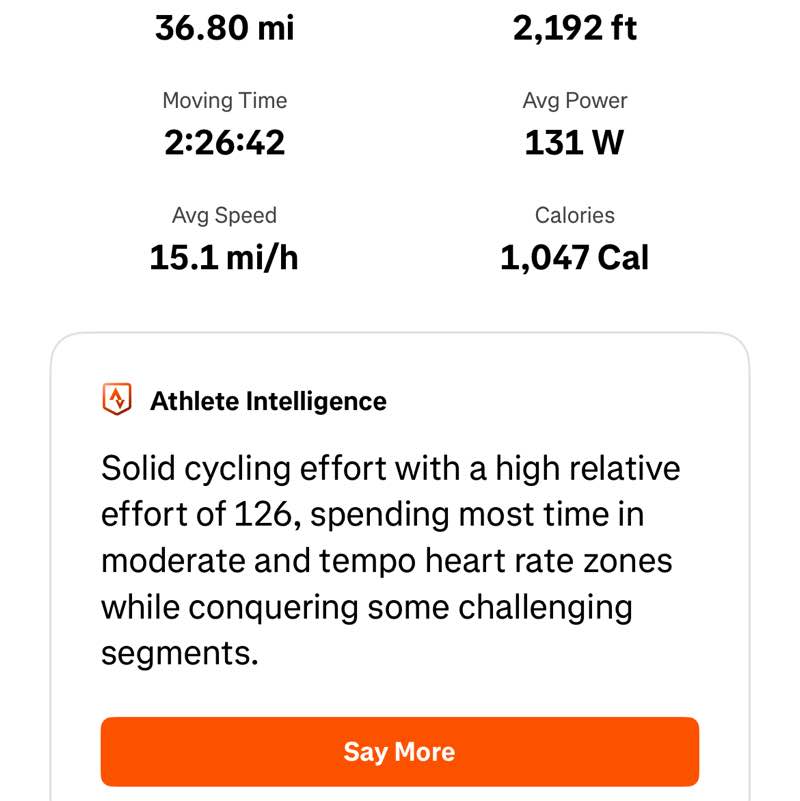Click the Avg Power label
The width and height of the screenshot is (800, 801).
pos(575,101)
